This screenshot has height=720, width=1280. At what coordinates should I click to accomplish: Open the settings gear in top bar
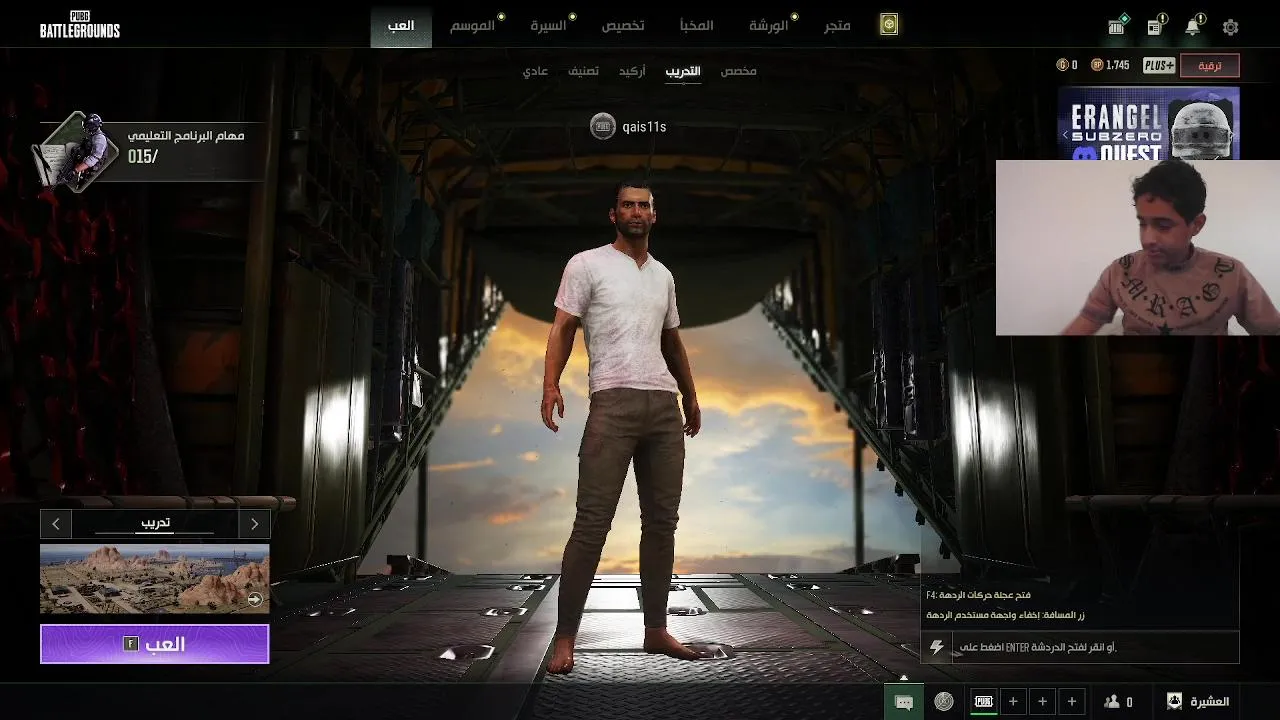click(1230, 28)
